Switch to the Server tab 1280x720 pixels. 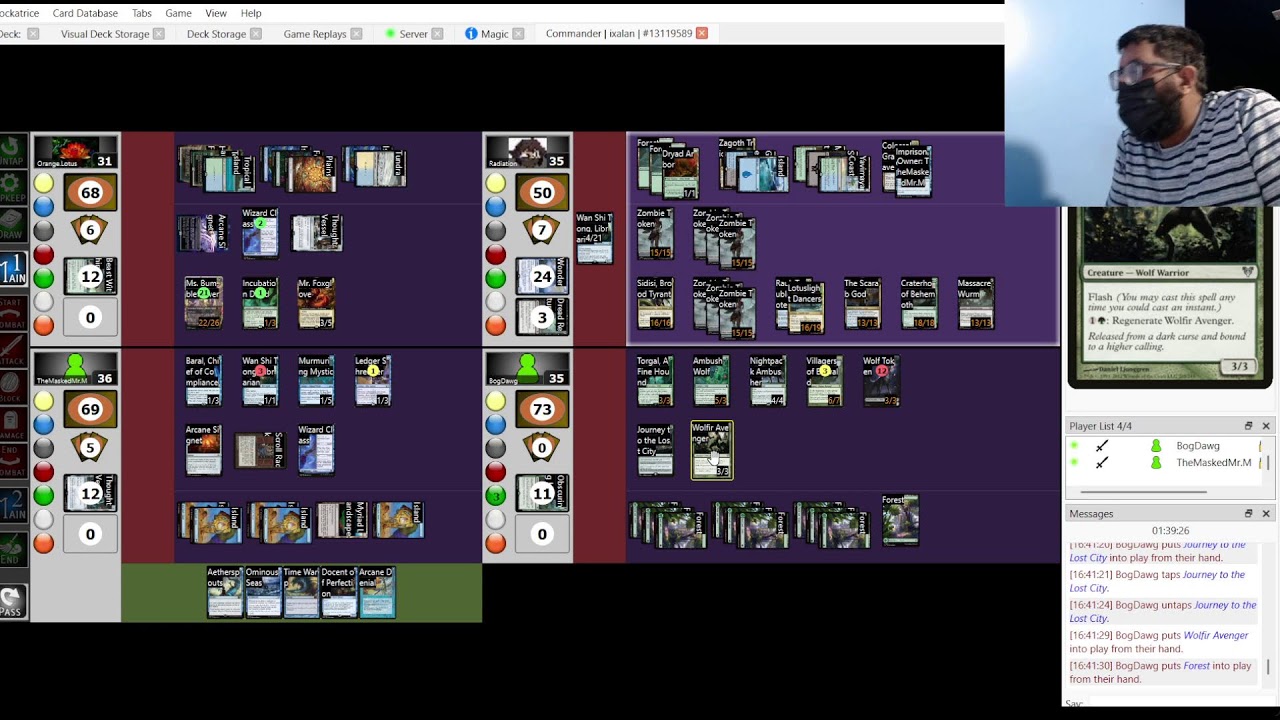pos(413,34)
